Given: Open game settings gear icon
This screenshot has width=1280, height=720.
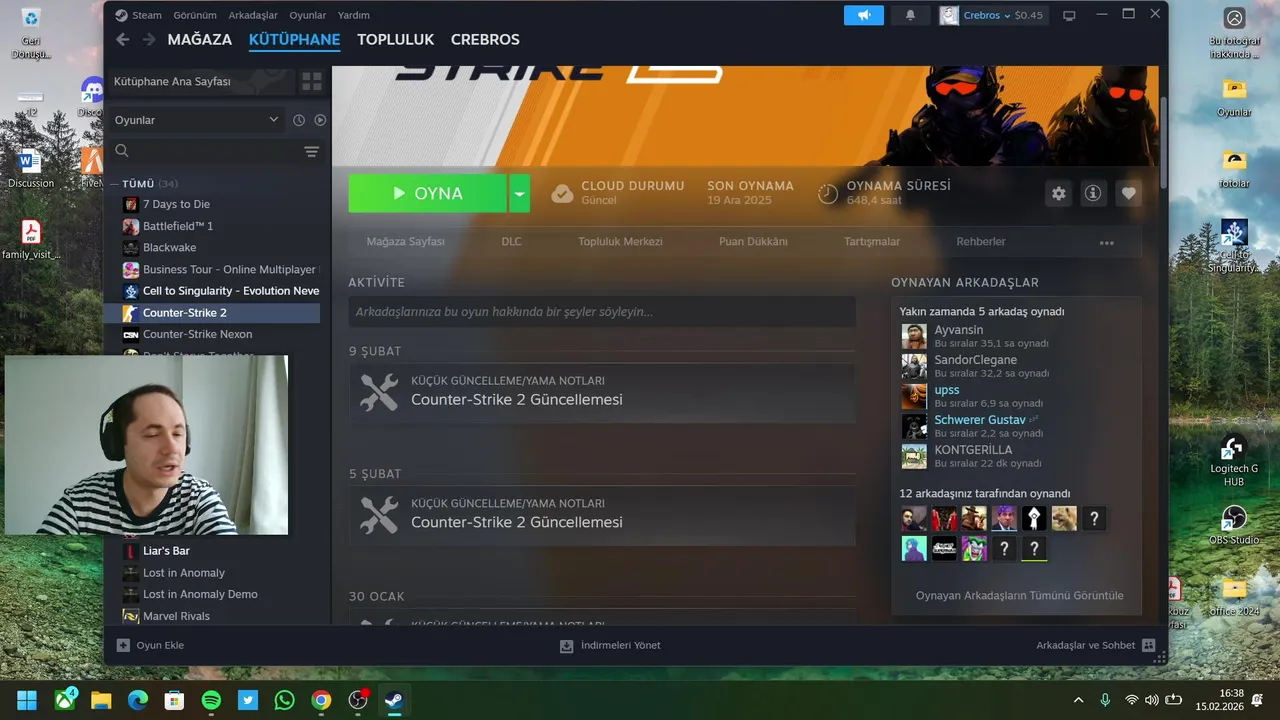Looking at the screenshot, I should 1059,194.
